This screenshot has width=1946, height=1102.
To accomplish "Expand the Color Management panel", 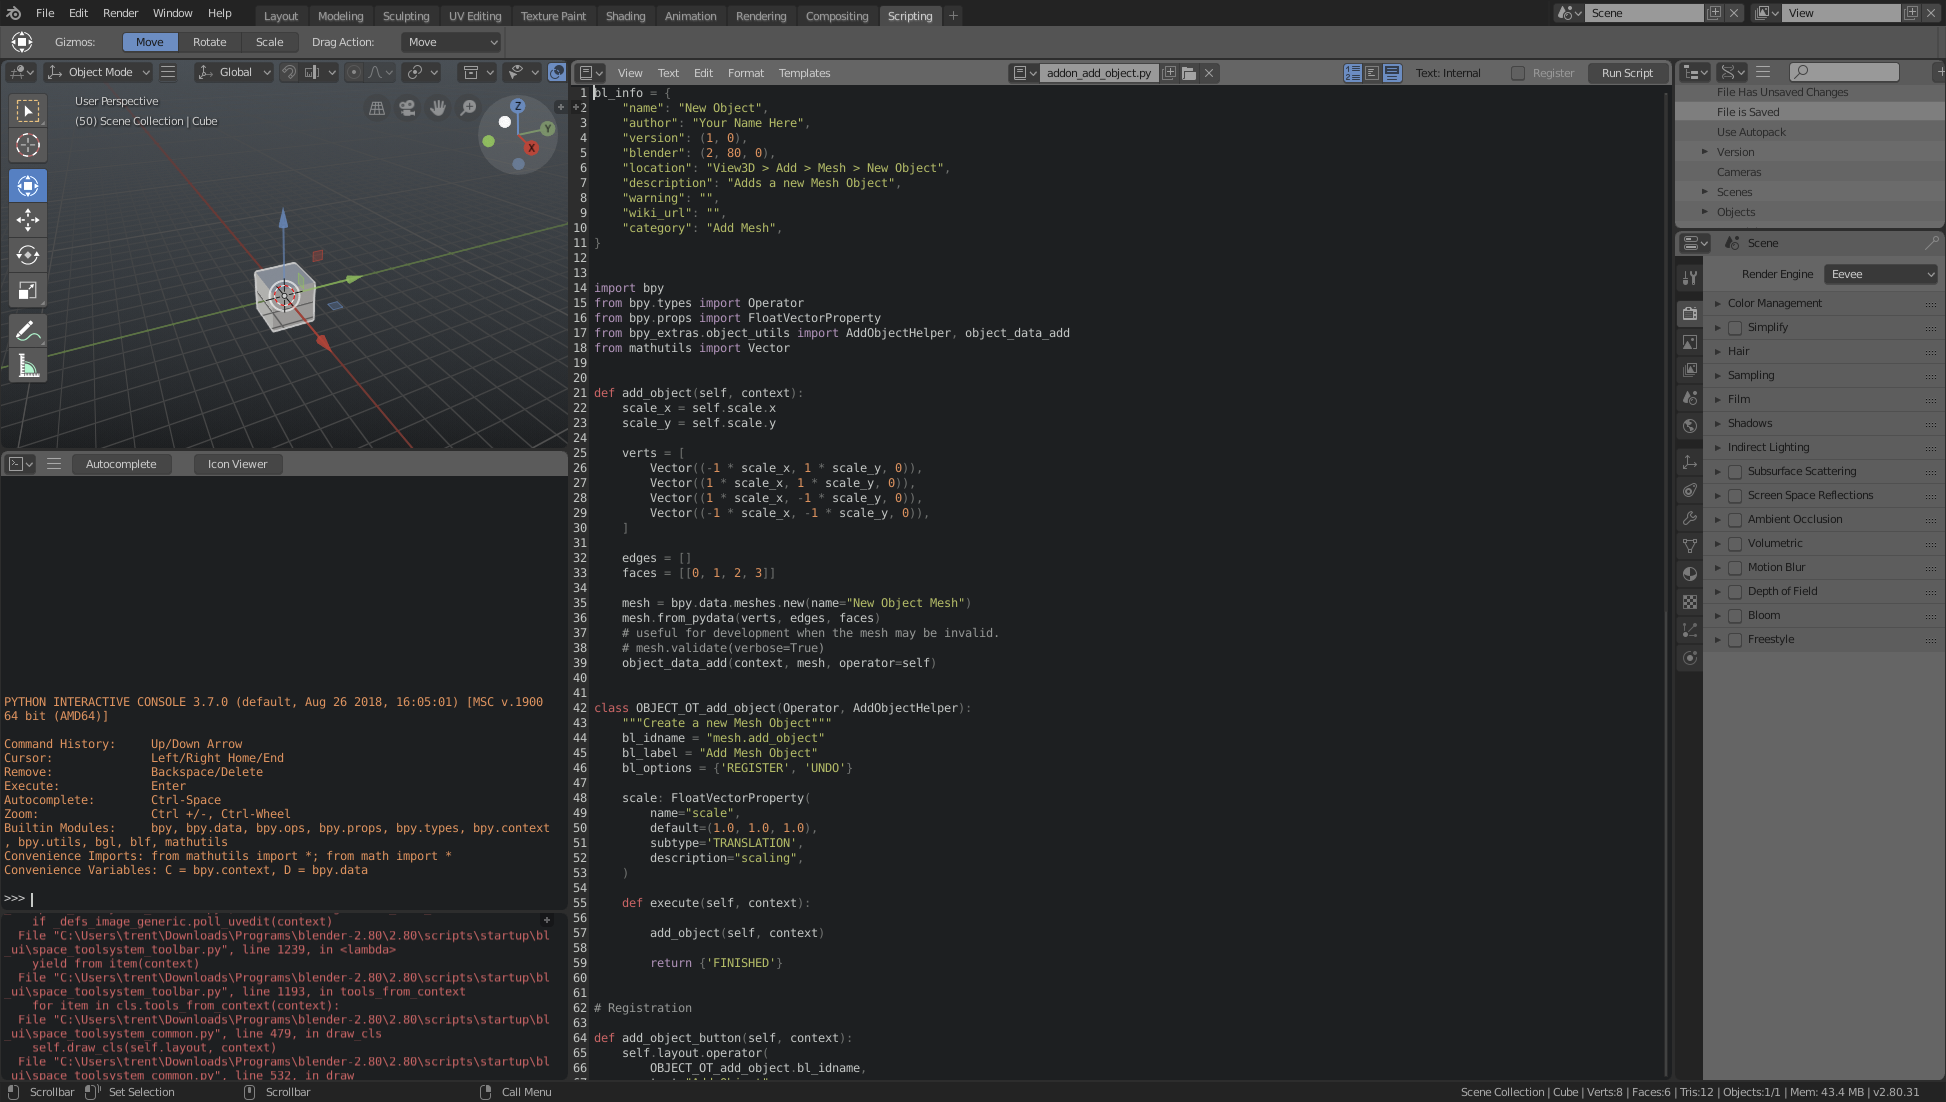I will click(x=1826, y=304).
